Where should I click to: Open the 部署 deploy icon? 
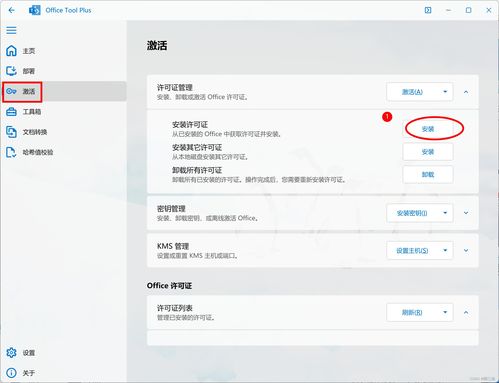tap(11, 71)
